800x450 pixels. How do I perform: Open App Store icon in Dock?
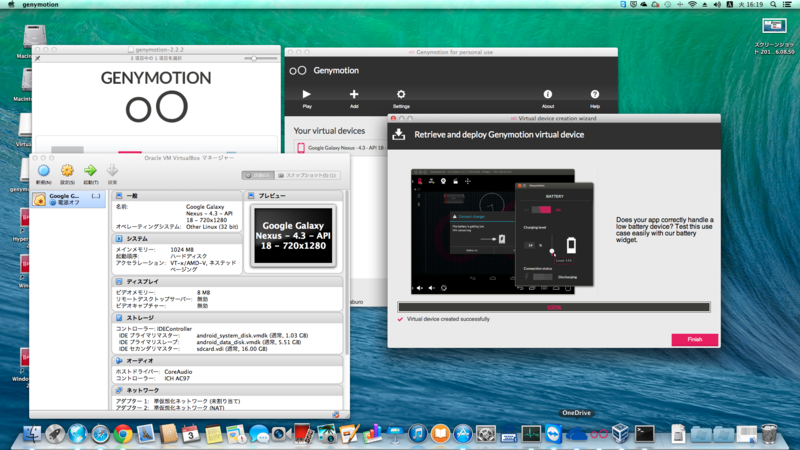coord(463,434)
